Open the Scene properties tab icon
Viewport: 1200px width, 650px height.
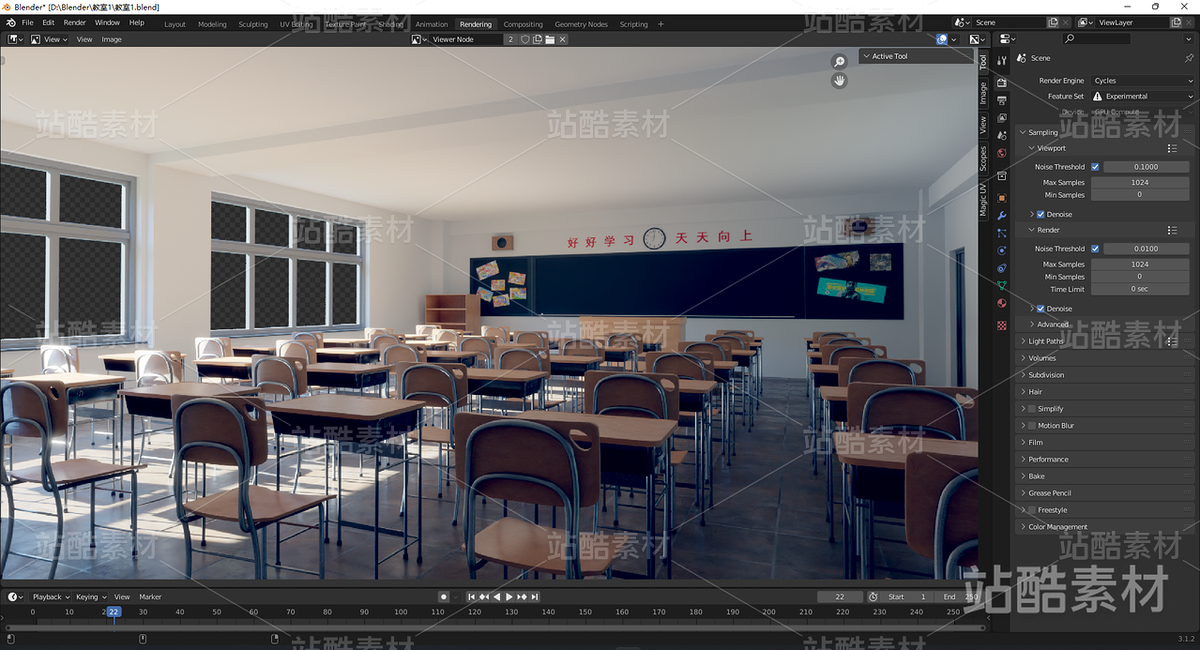(1002, 136)
